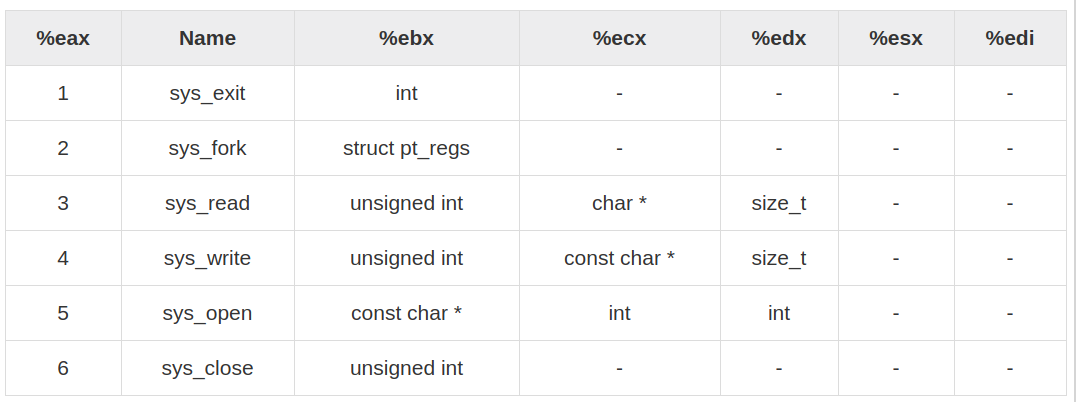This screenshot has height=402, width=1076.
Task: Select the sys_read name cell
Action: click(208, 203)
